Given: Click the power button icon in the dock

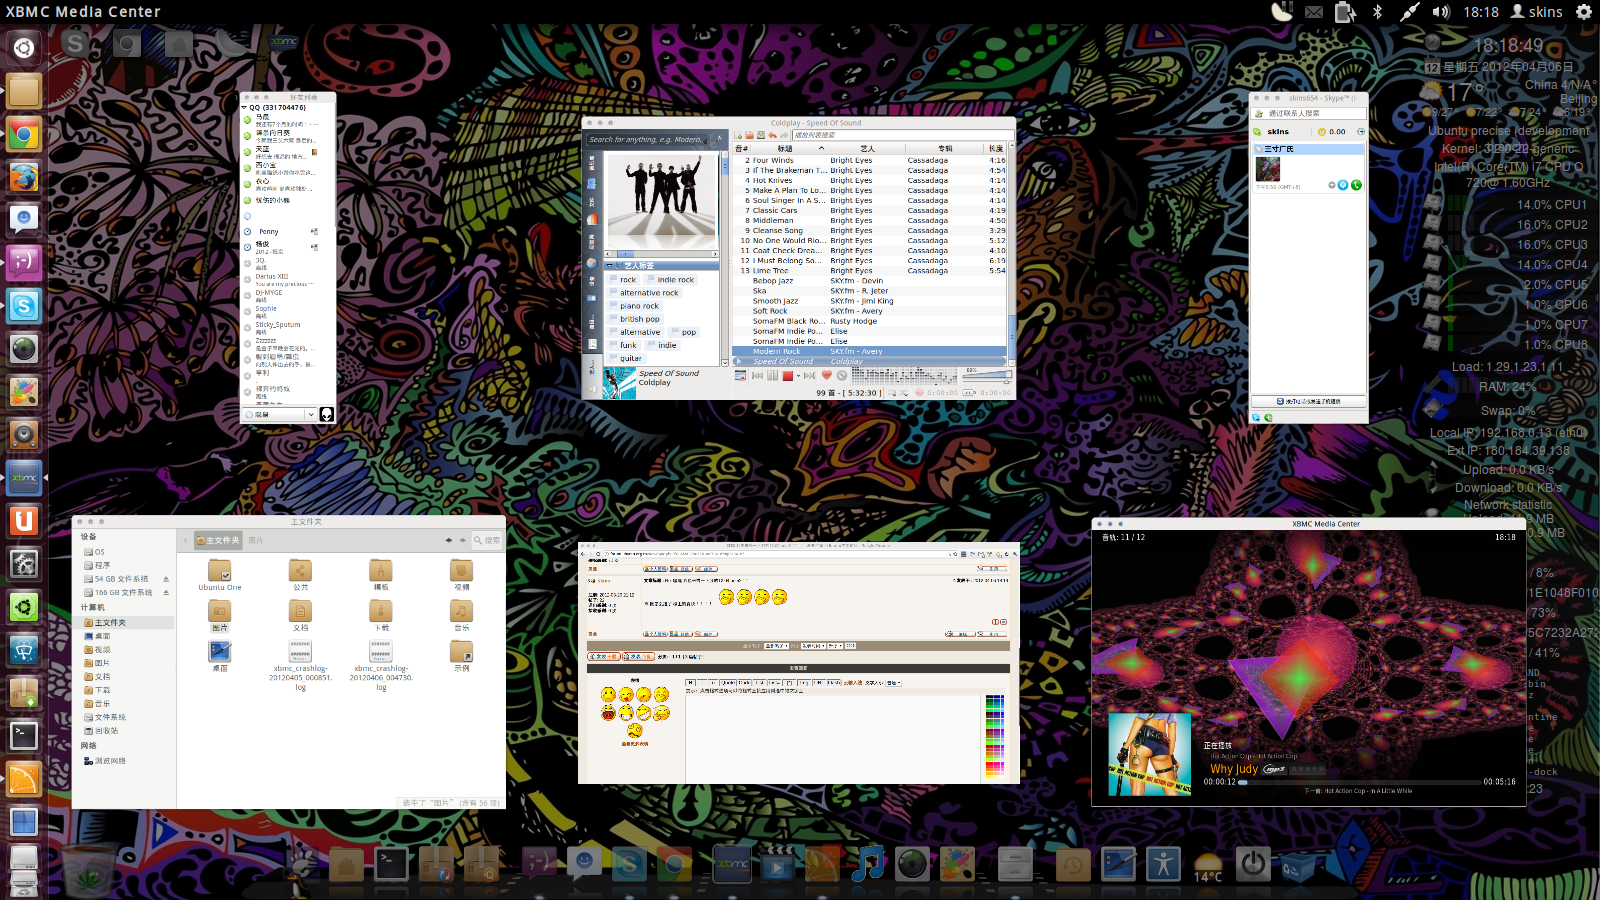Looking at the screenshot, I should 1253,864.
